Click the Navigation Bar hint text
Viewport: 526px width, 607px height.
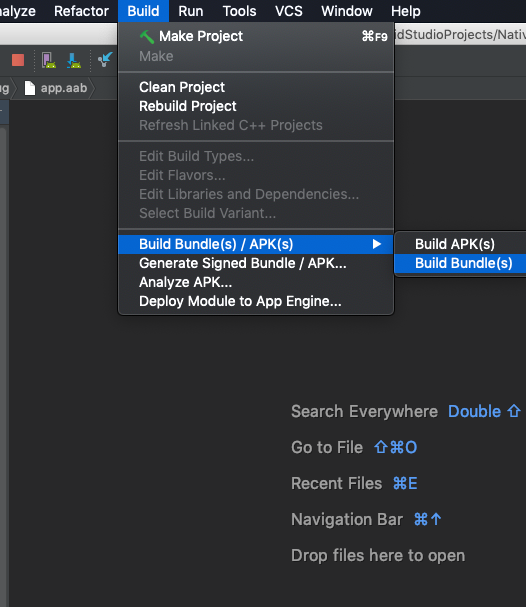coord(347,519)
